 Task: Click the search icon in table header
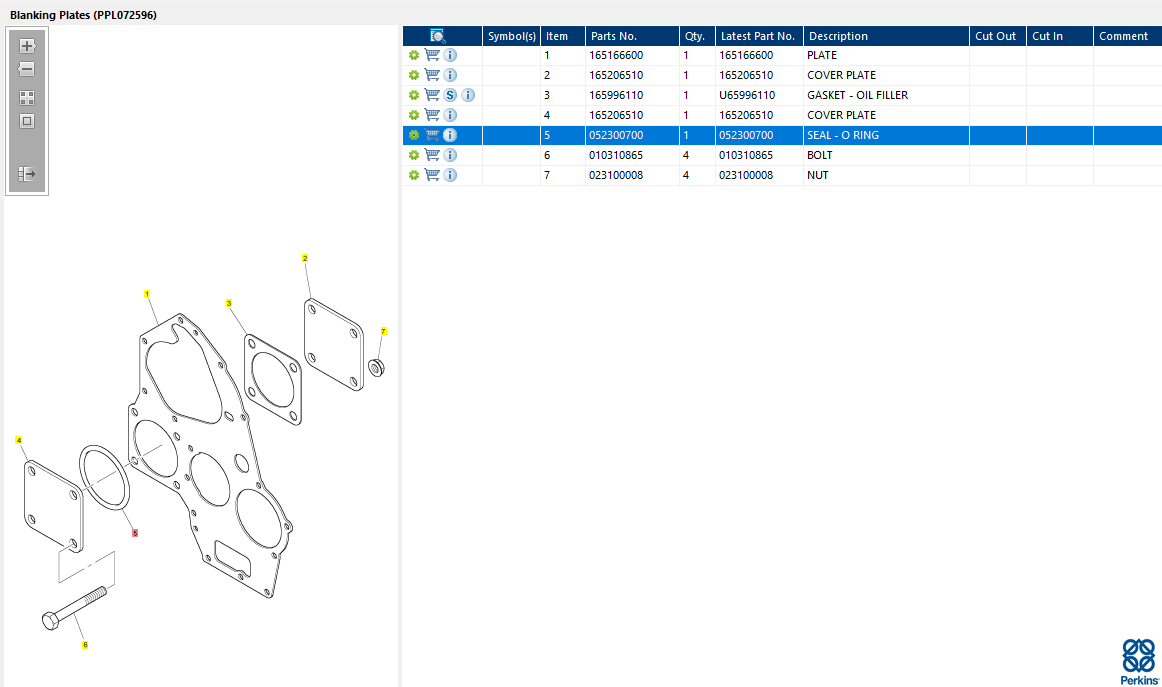click(x=437, y=36)
